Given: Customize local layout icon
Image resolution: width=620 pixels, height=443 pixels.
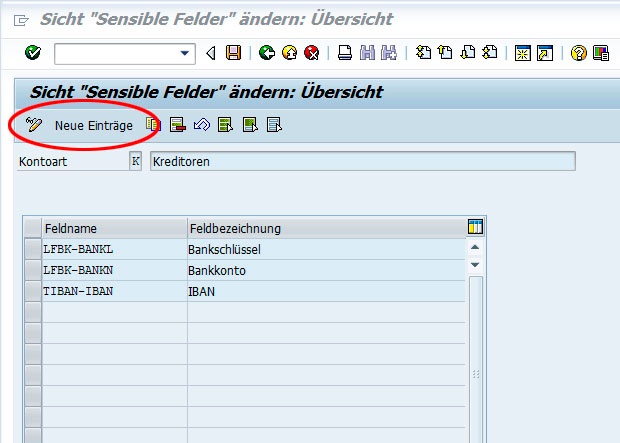Looking at the screenshot, I should [x=601, y=53].
